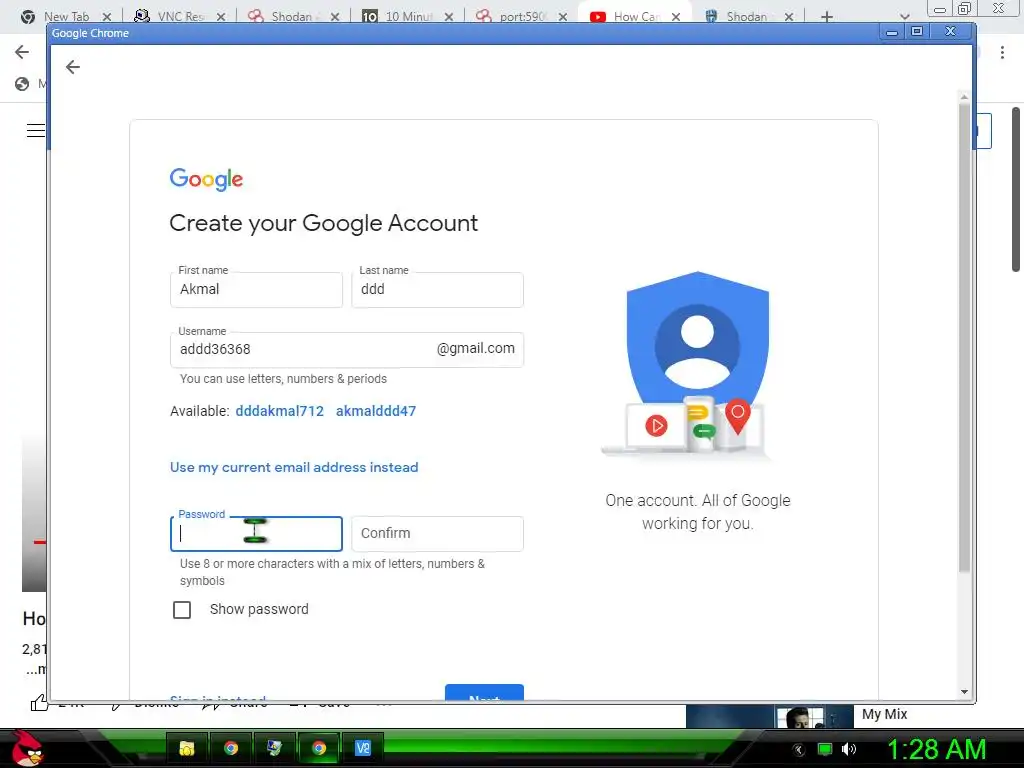
Task: Click the Confirm password field
Action: (437, 534)
